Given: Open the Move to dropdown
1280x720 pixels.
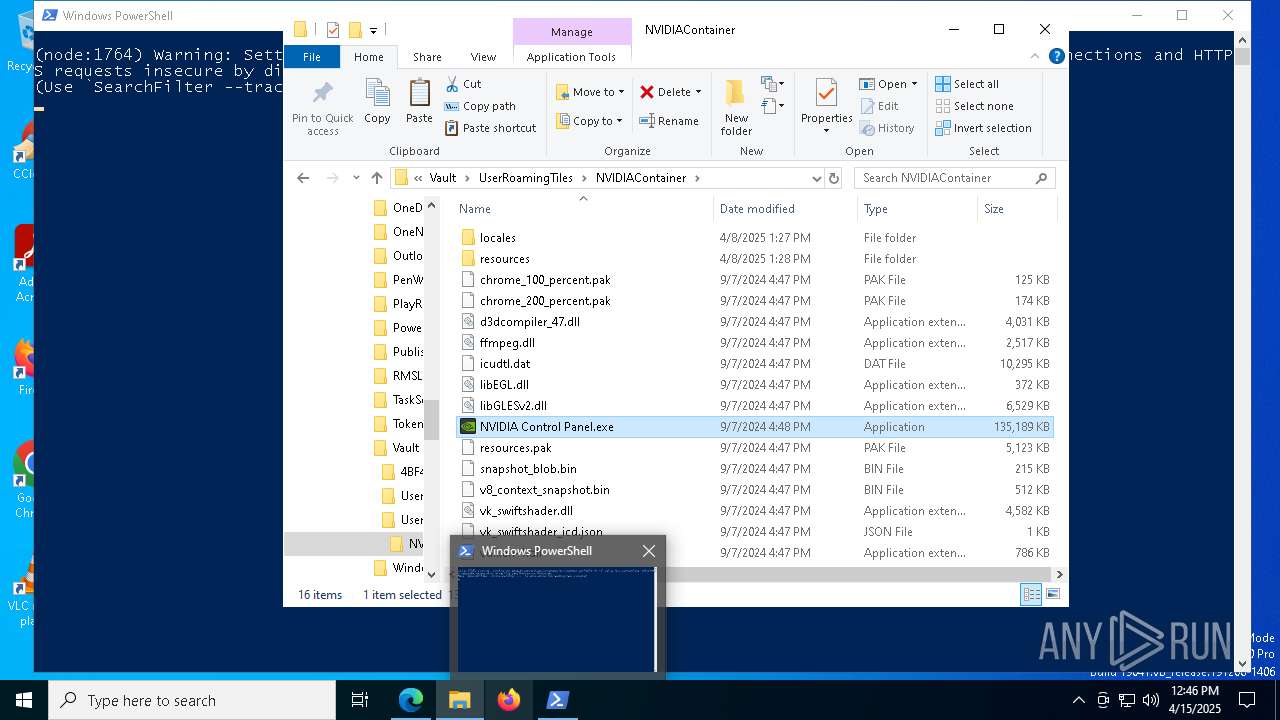Looking at the screenshot, I should coord(590,92).
